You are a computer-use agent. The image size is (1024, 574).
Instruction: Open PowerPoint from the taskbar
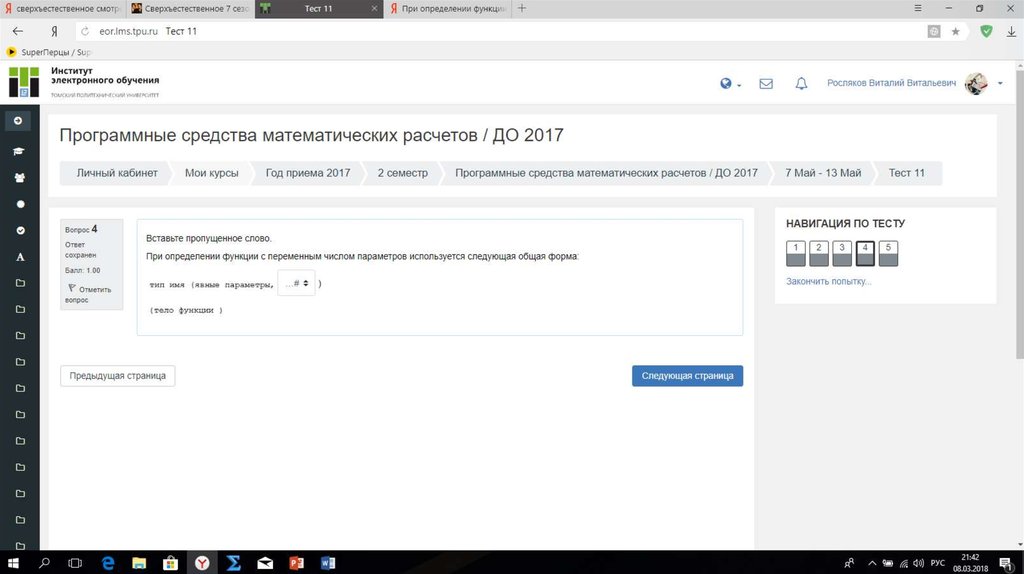(296, 563)
